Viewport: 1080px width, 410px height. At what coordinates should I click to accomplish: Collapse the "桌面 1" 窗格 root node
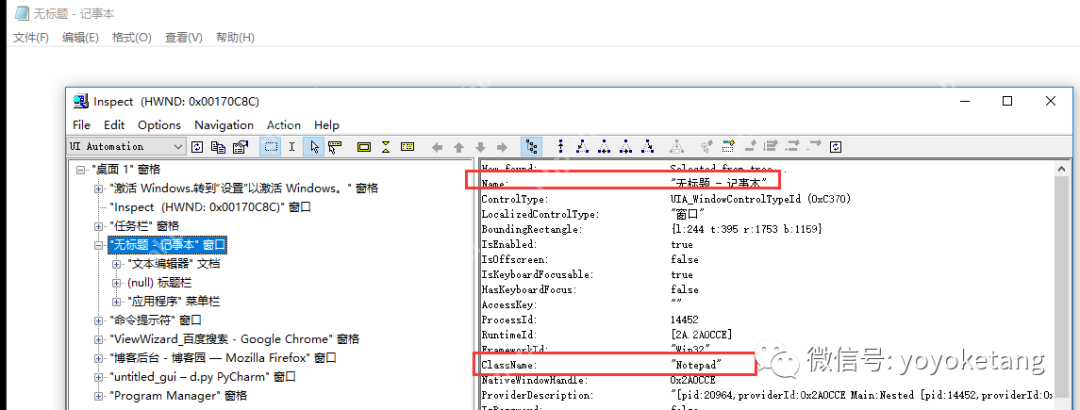click(81, 170)
